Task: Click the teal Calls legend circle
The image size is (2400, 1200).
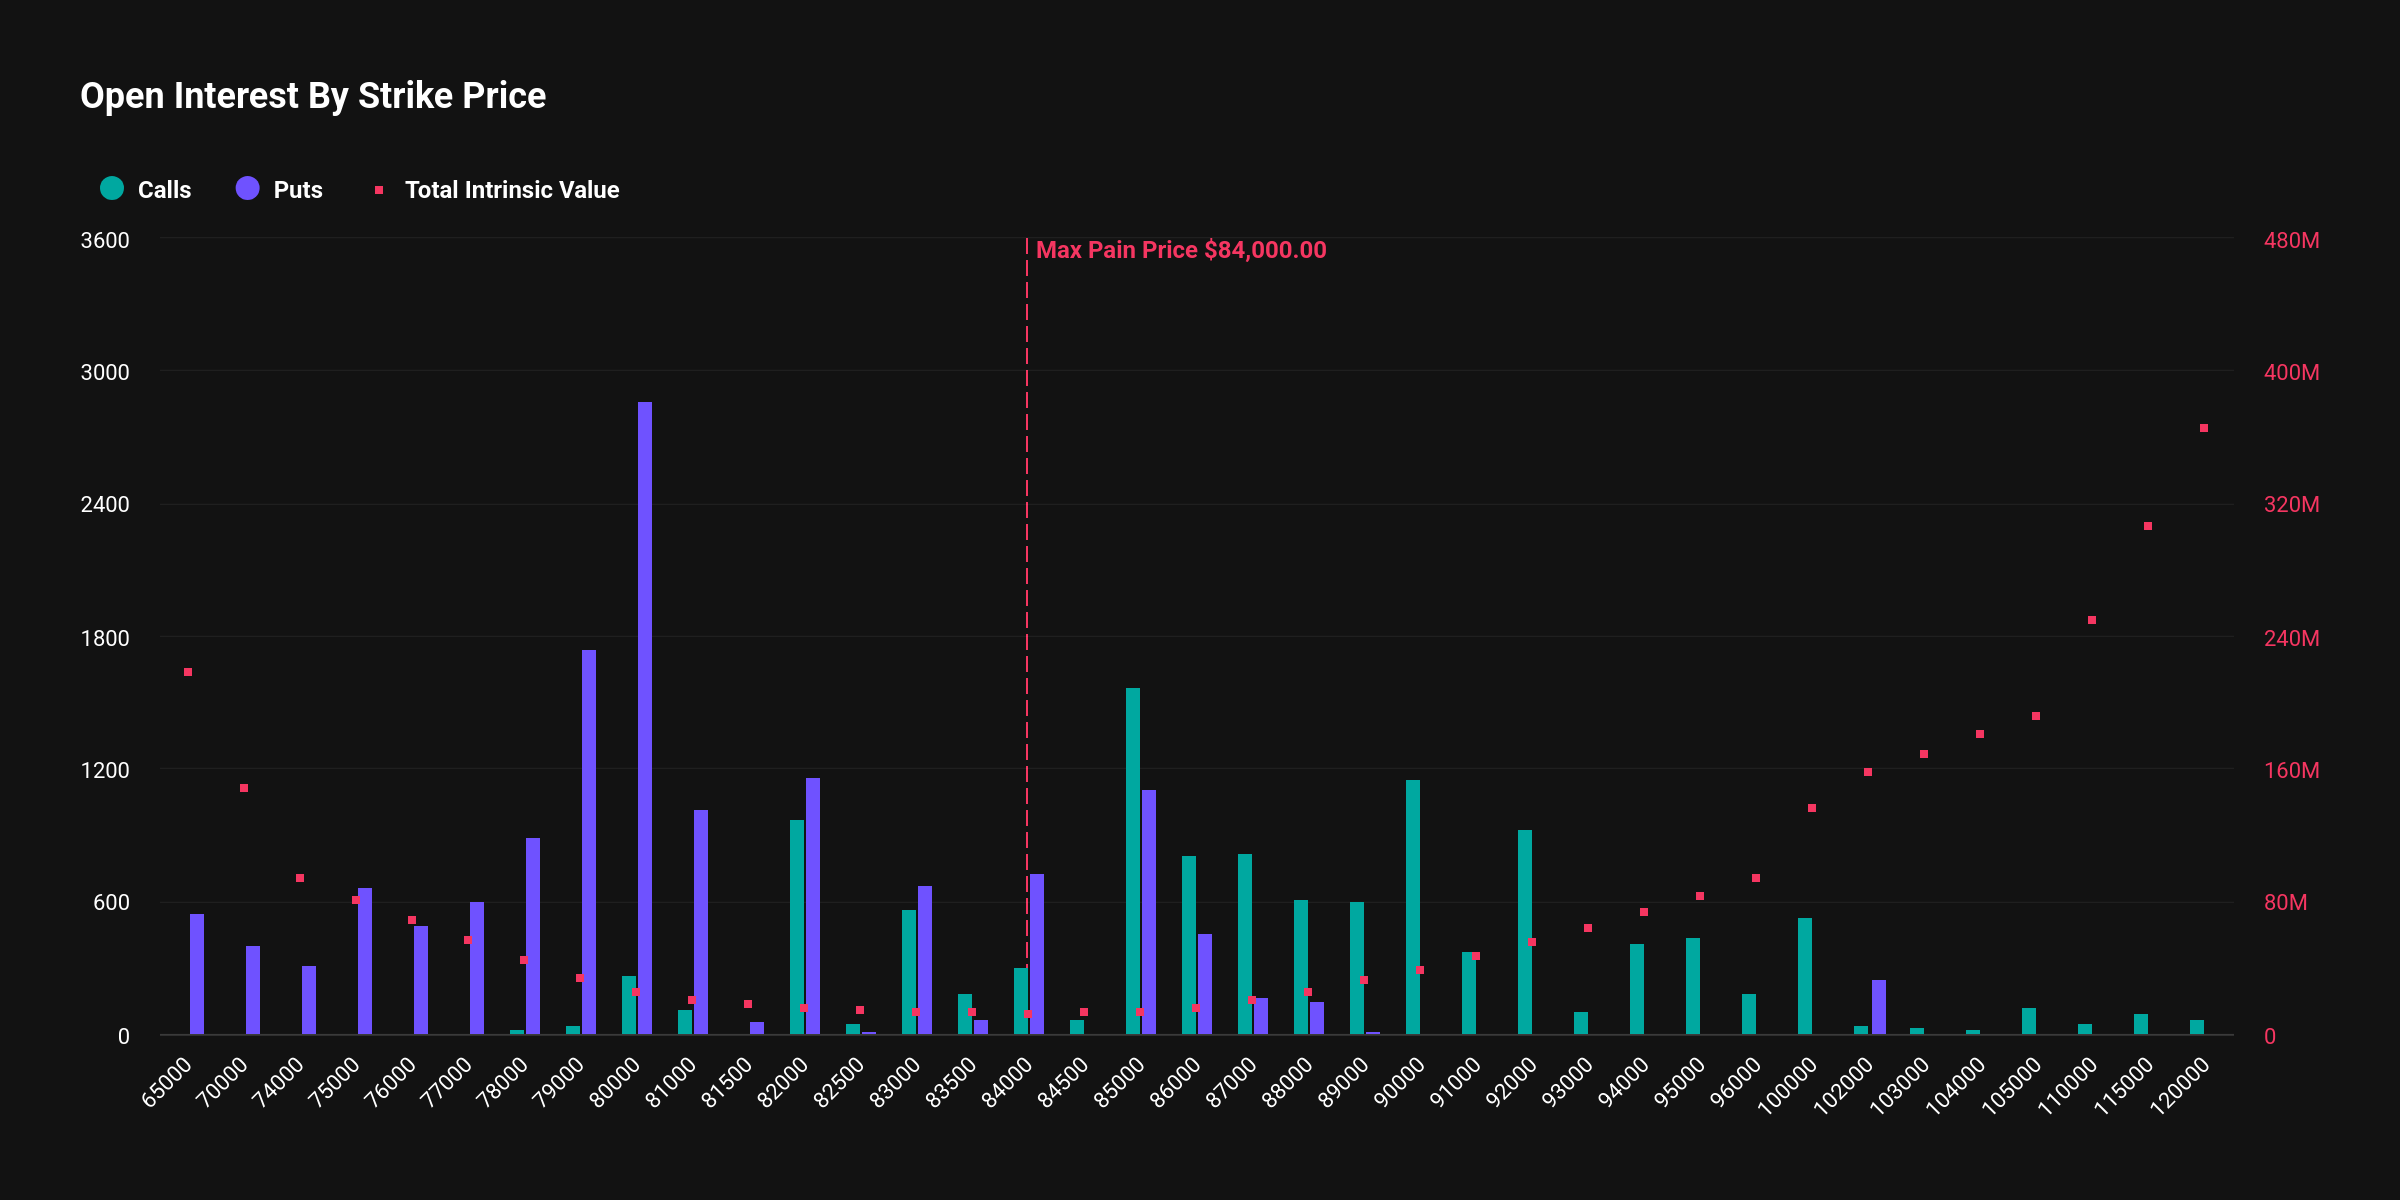Action: [112, 188]
